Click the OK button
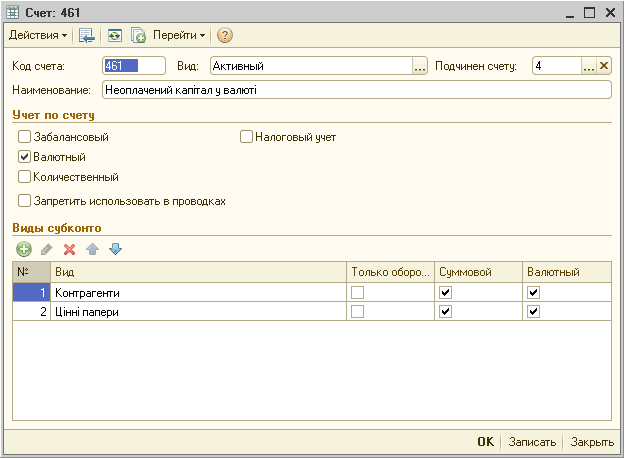624x458 pixels. (x=486, y=442)
